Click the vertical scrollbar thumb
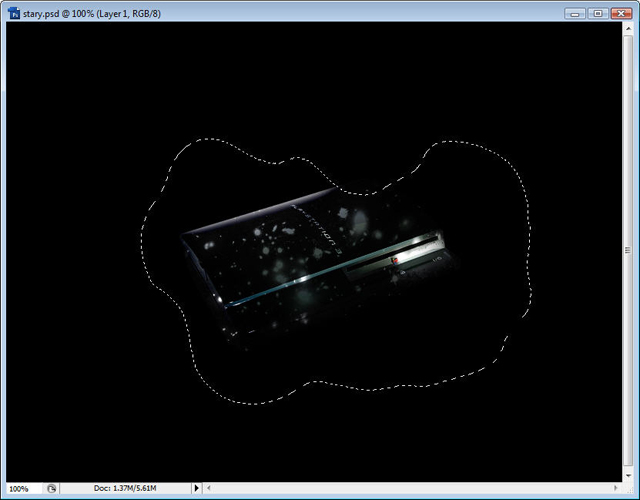Screen dimensions: 640x500 click(x=628, y=250)
